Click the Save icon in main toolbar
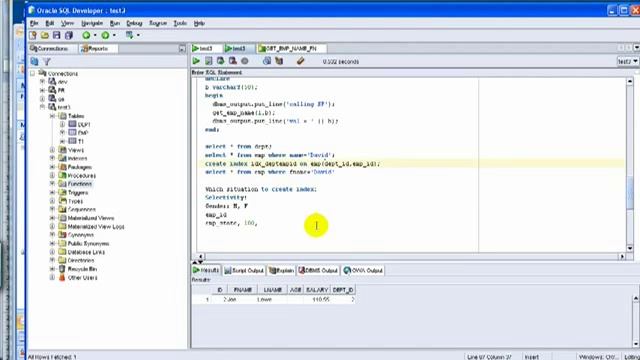 point(56,35)
